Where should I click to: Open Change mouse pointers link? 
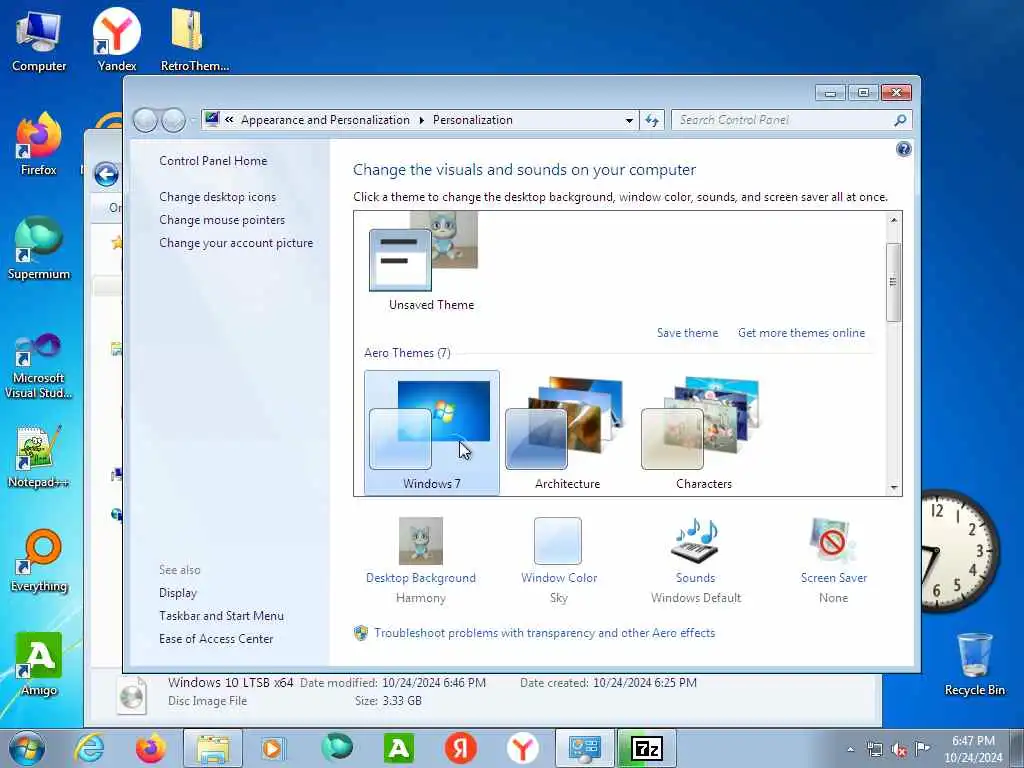point(222,219)
